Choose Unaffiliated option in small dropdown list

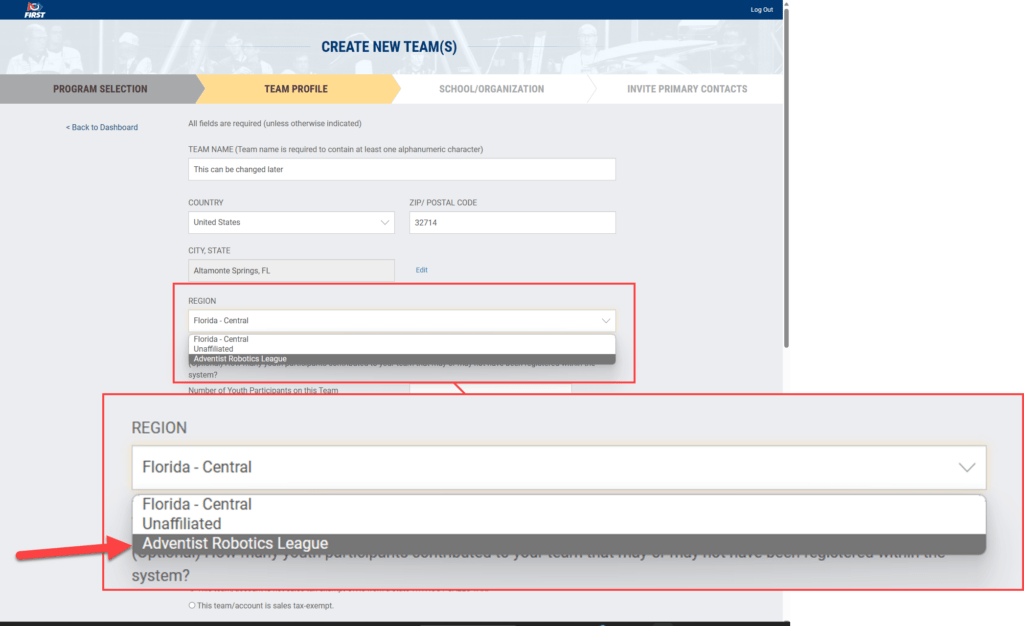[402, 349]
